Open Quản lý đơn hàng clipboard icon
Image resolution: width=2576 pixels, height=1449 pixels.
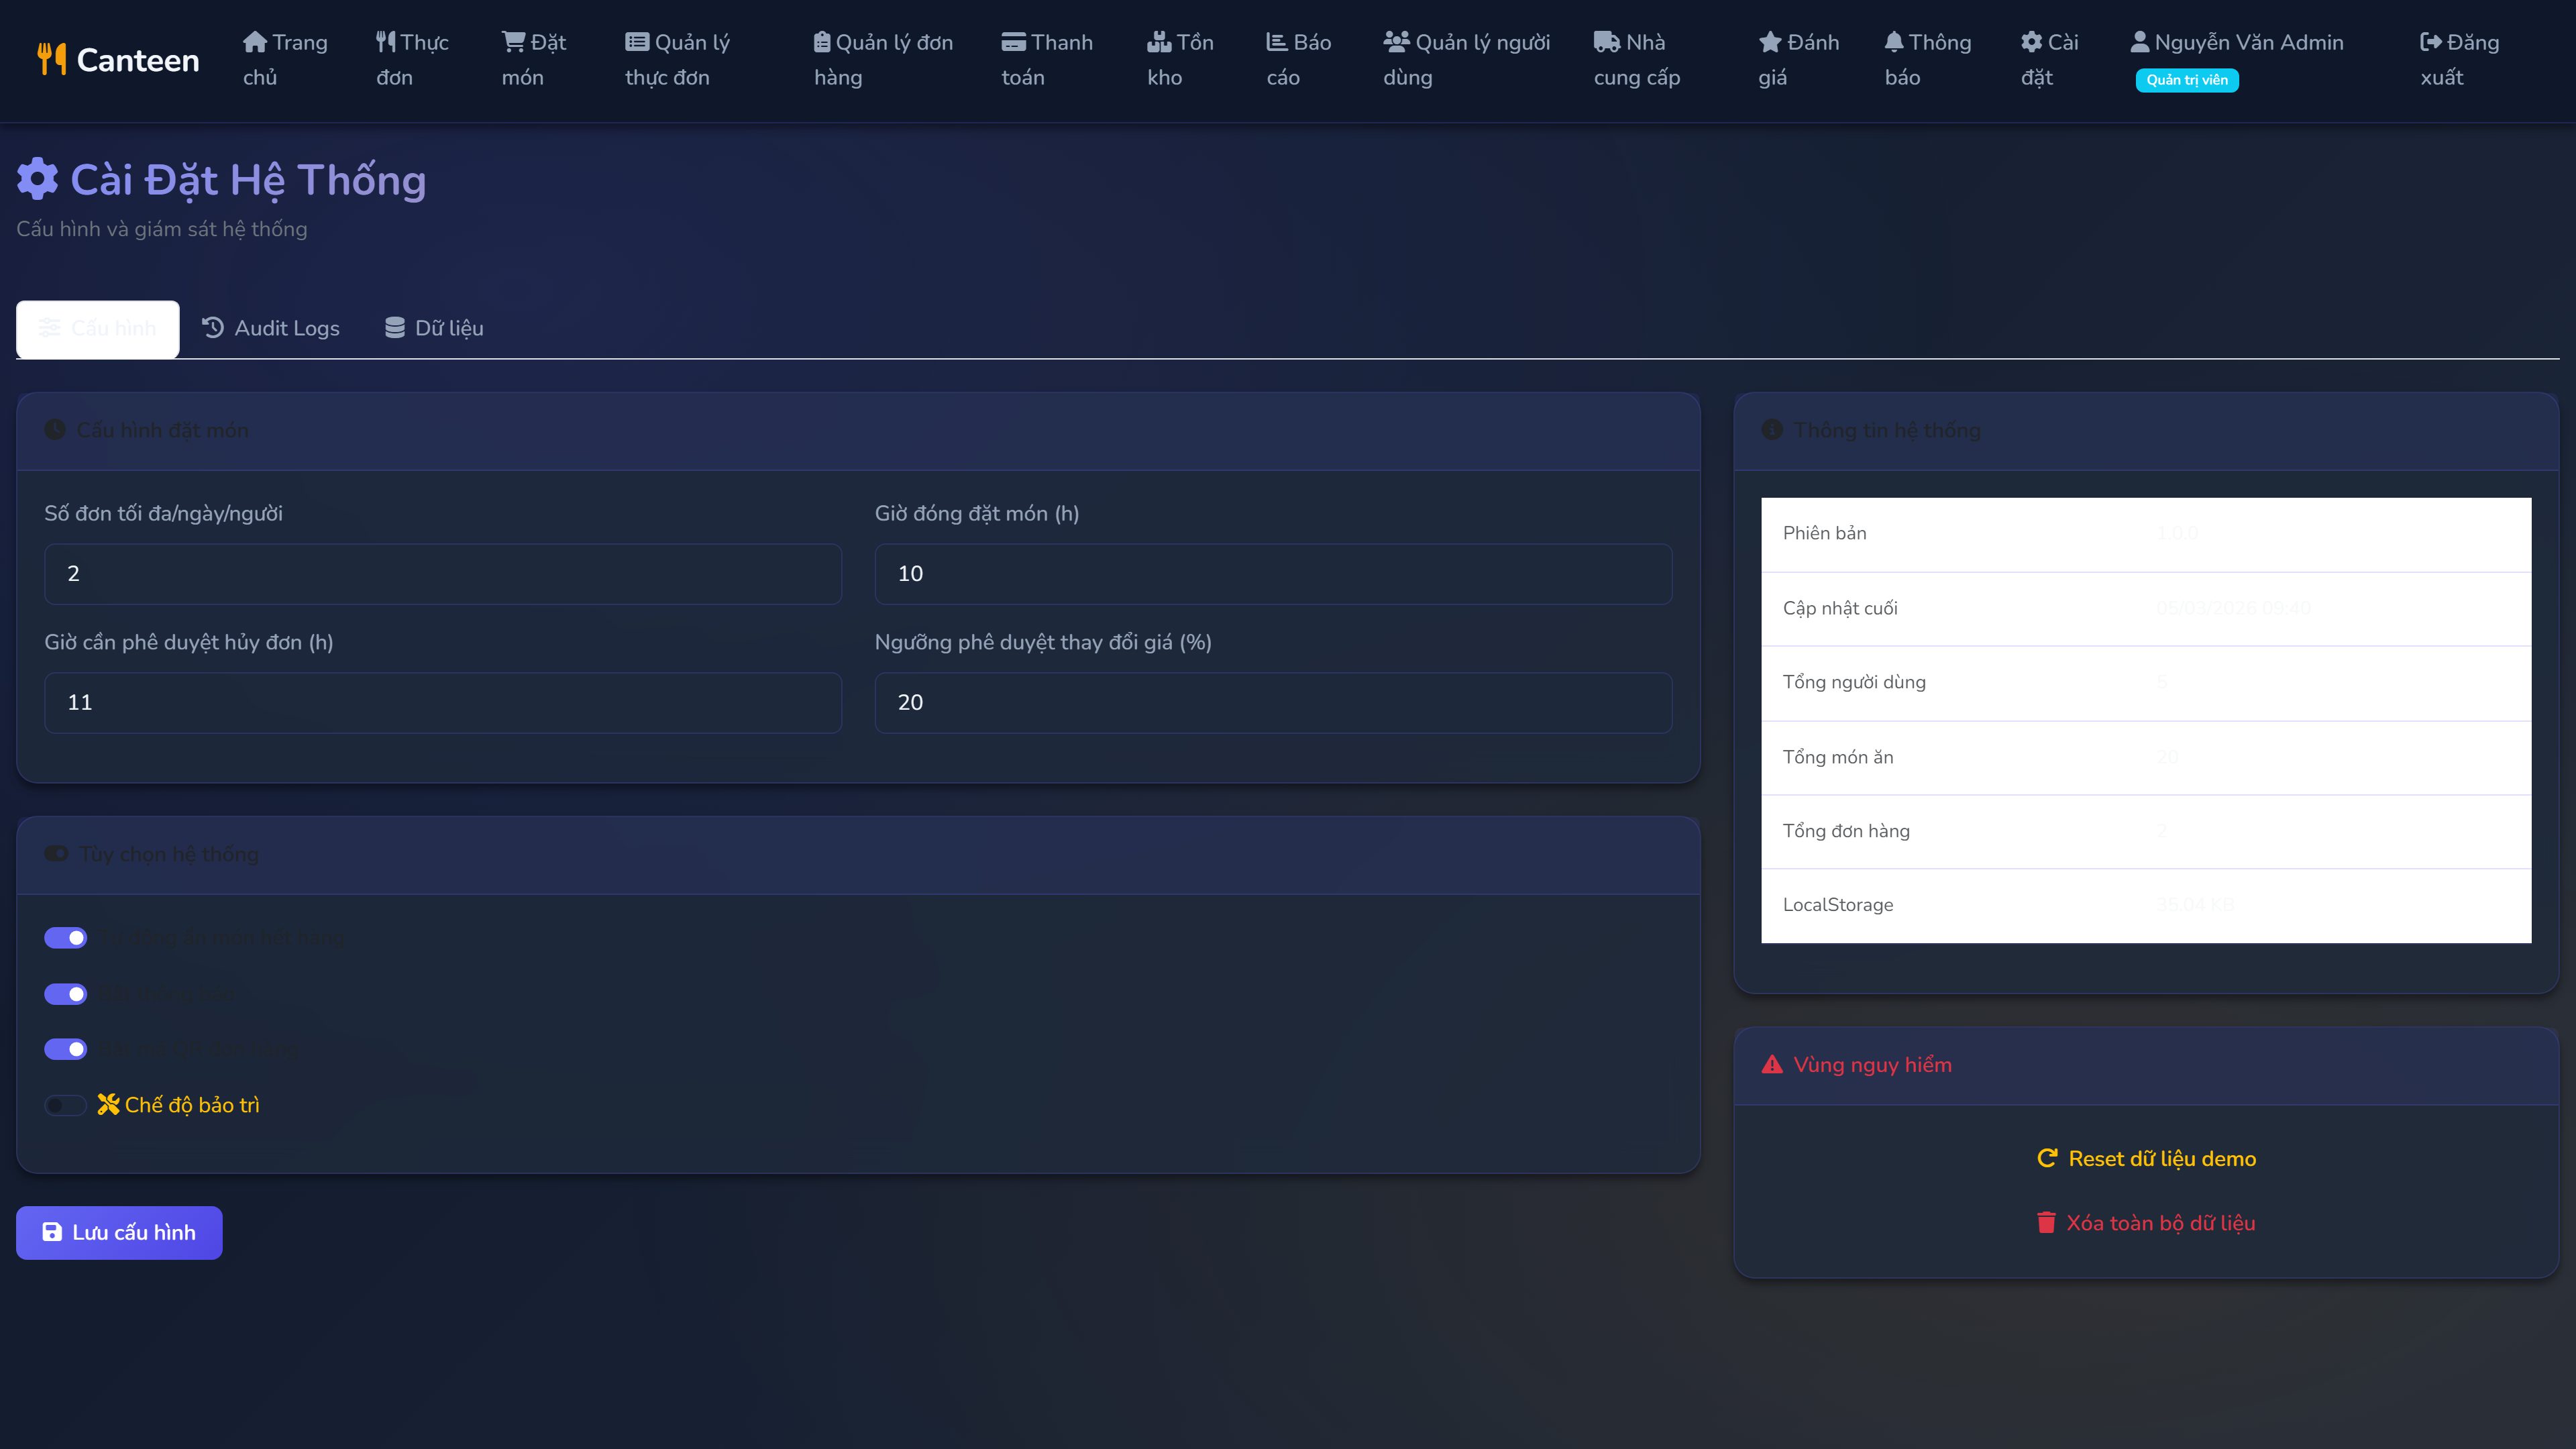822,42
